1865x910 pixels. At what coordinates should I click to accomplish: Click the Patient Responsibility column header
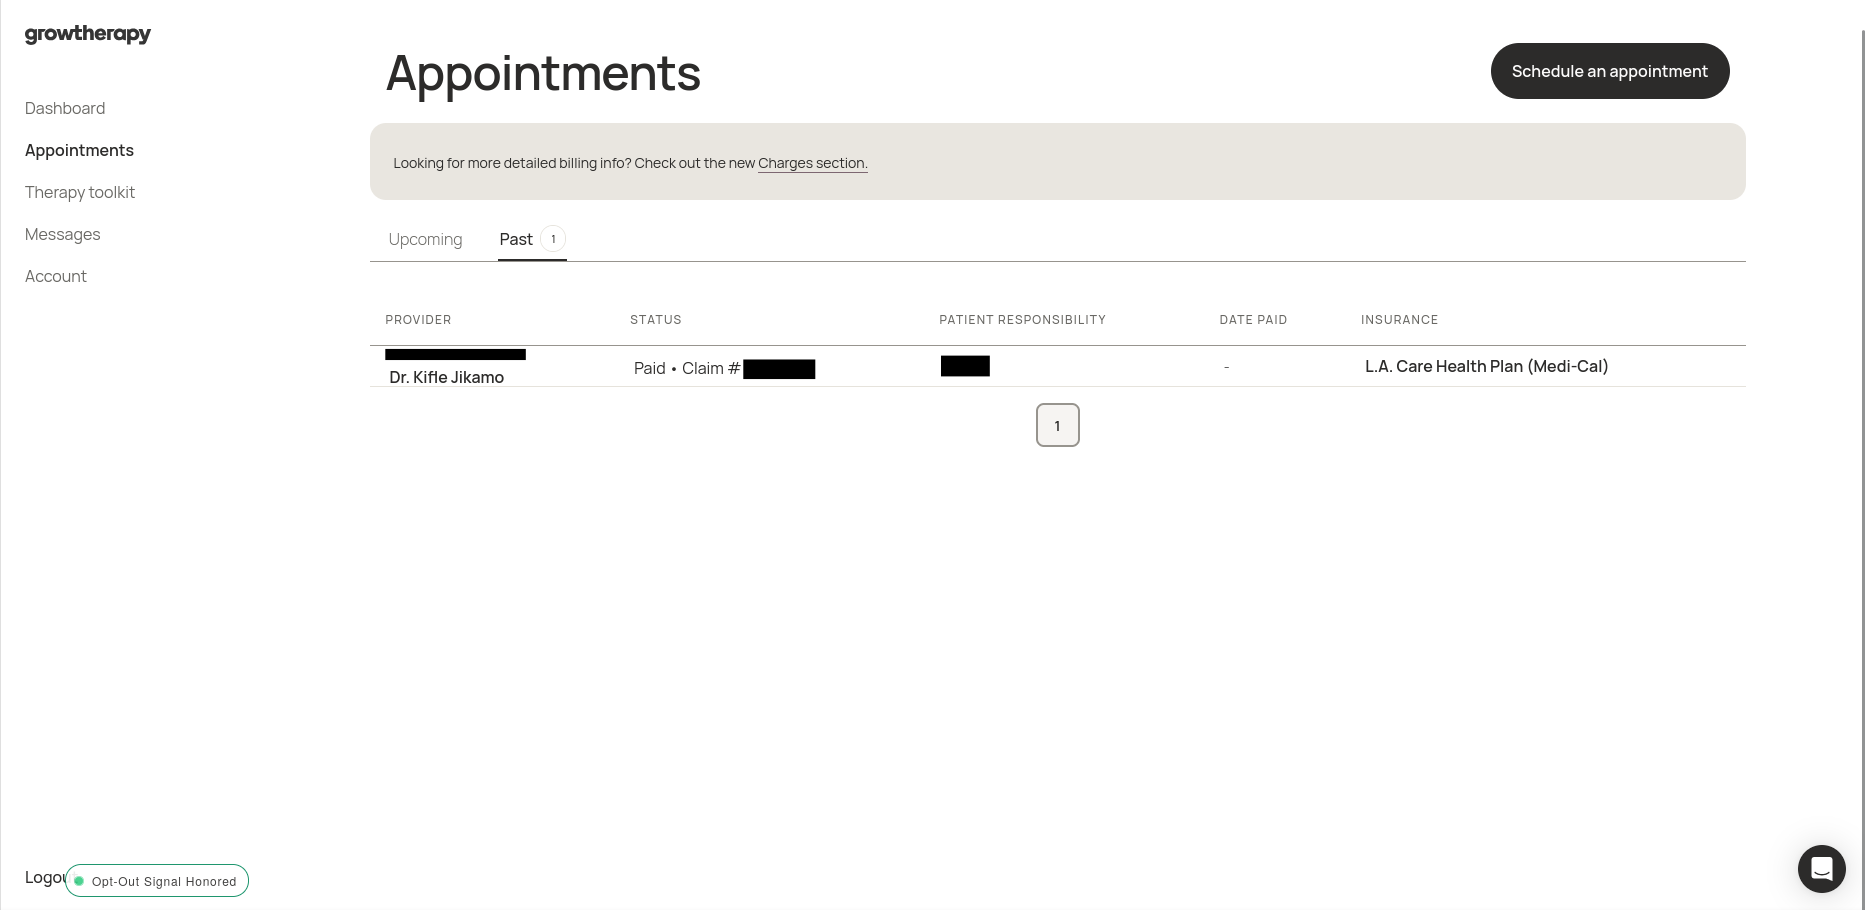(1022, 320)
